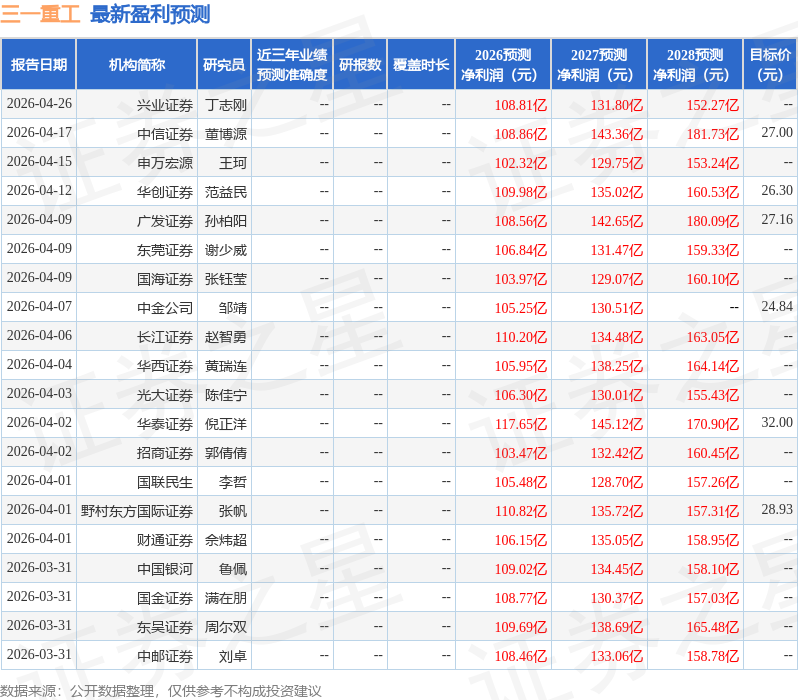Image resolution: width=798 pixels, height=700 pixels.
Task: Click the 数据来源 footnote text
Action: click(x=161, y=691)
